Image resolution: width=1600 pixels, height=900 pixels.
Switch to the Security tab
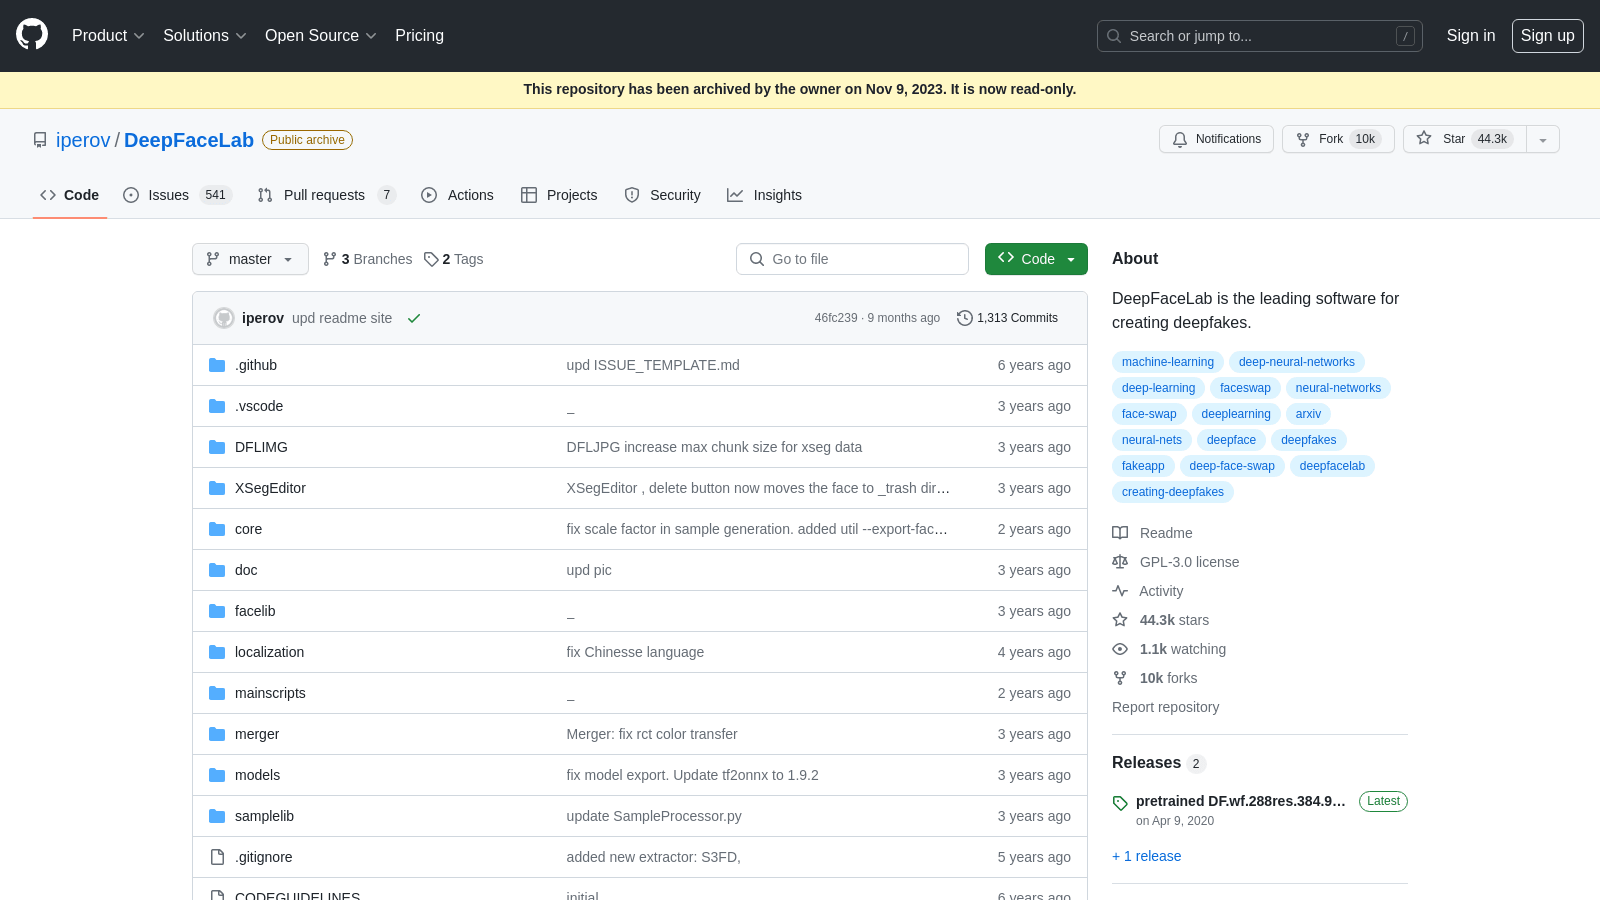662,195
